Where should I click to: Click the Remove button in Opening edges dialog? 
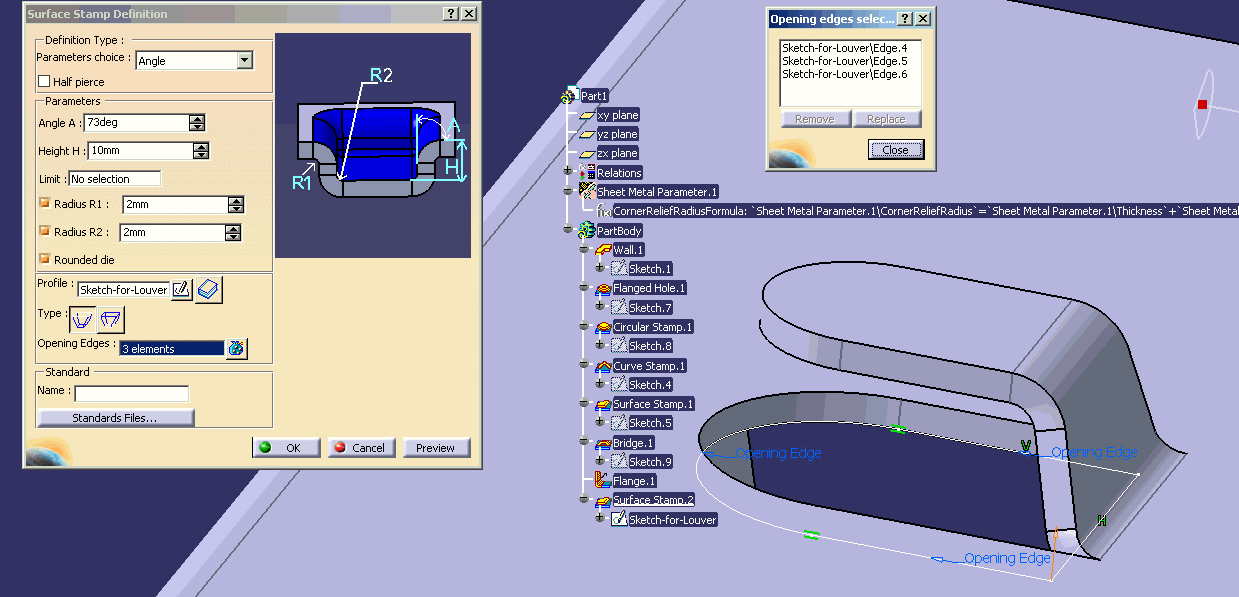(x=815, y=119)
